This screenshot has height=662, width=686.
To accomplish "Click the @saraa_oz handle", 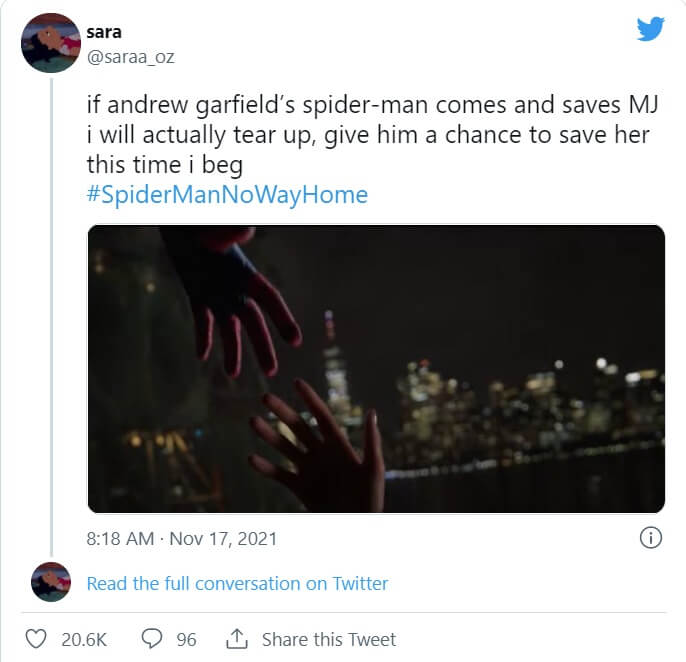I will pyautogui.click(x=130, y=57).
